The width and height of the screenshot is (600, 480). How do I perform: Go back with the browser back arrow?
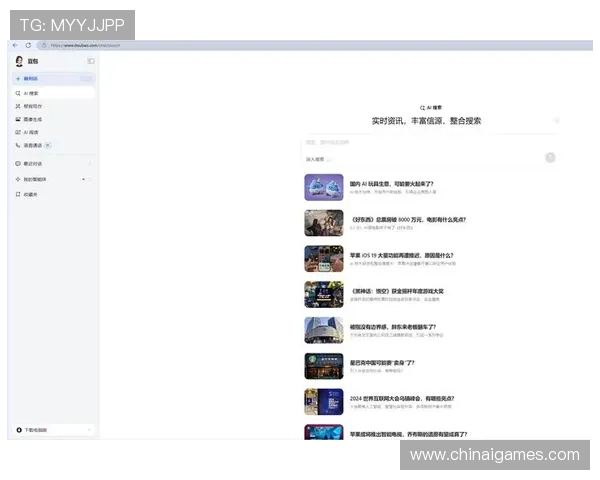tap(15, 45)
